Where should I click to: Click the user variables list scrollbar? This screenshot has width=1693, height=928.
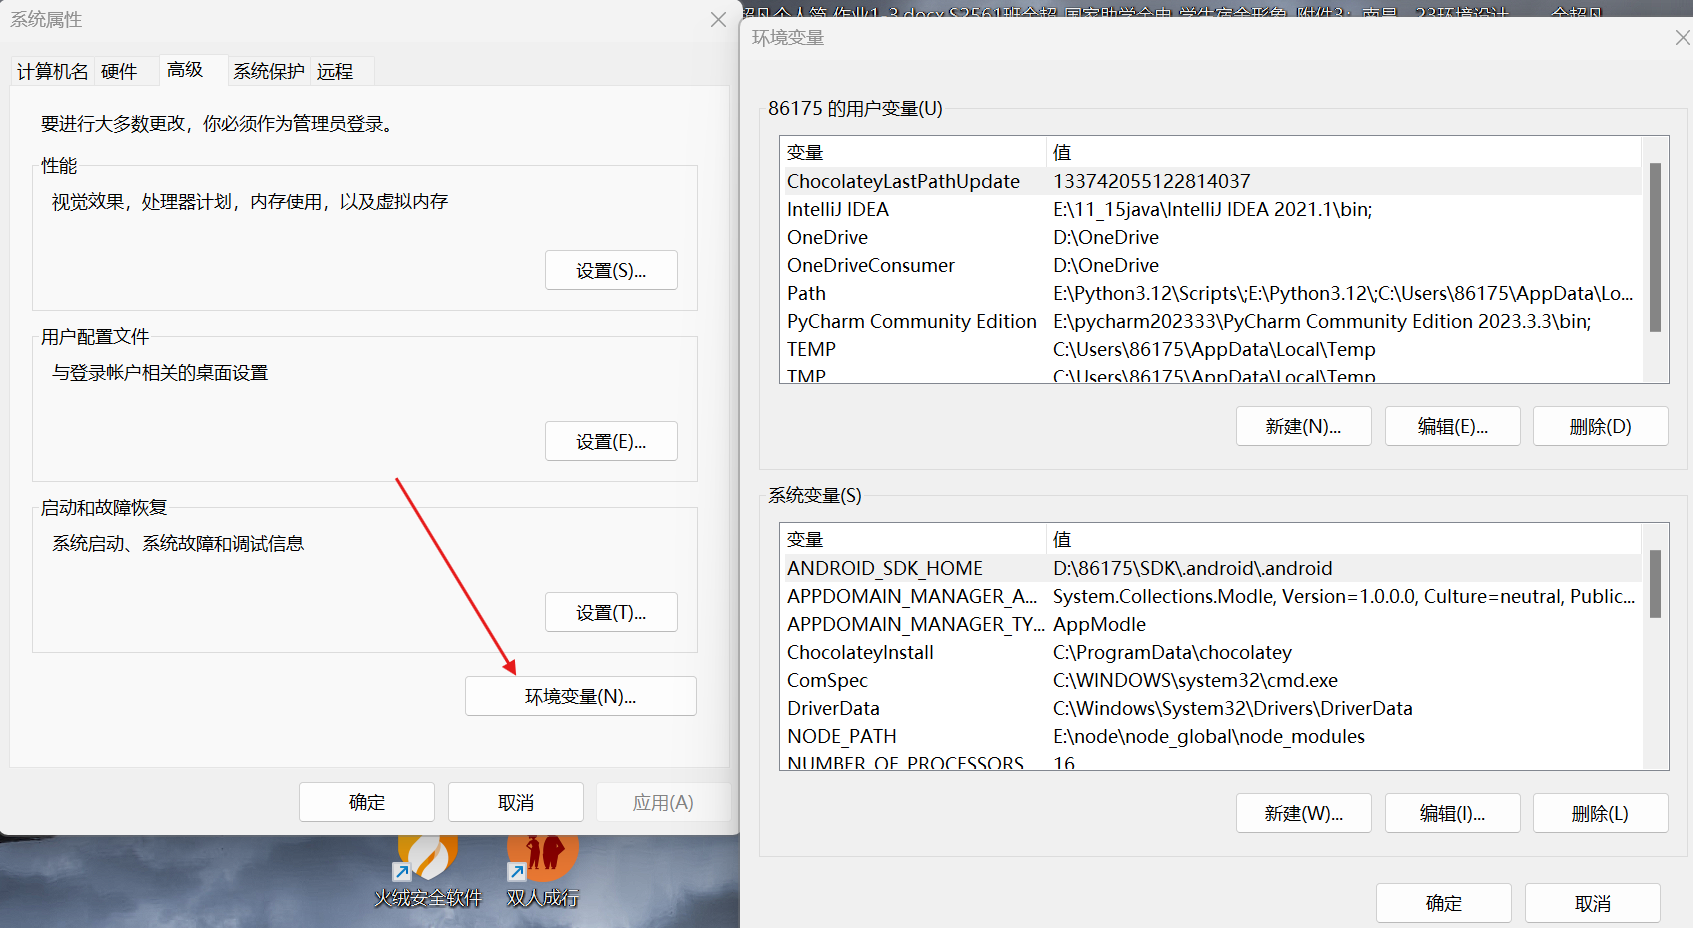click(x=1655, y=247)
